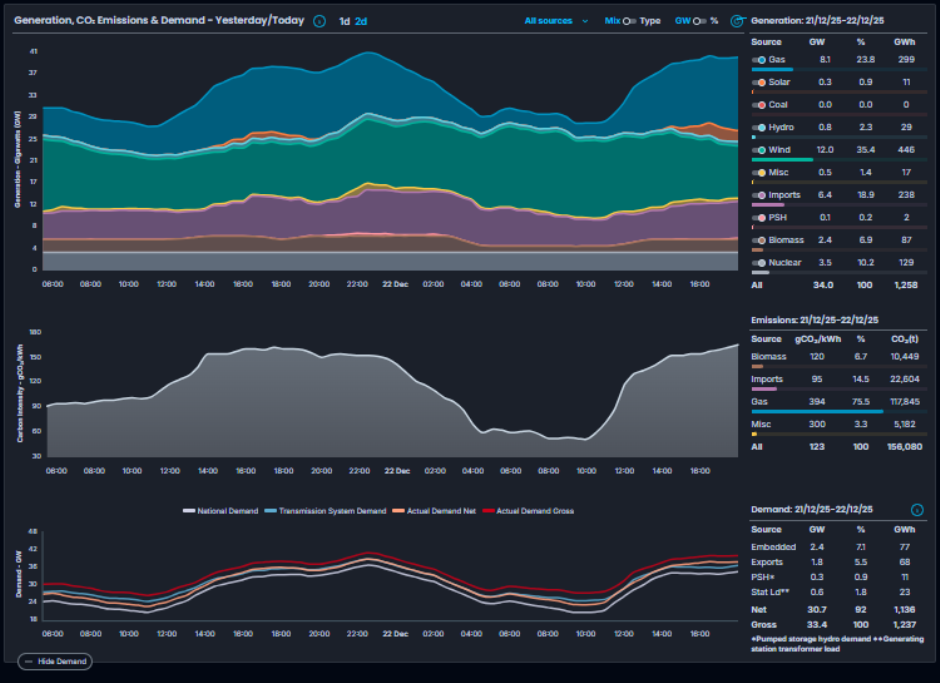The width and height of the screenshot is (940, 683).
Task: Select the 2d time range
Action: click(x=361, y=20)
